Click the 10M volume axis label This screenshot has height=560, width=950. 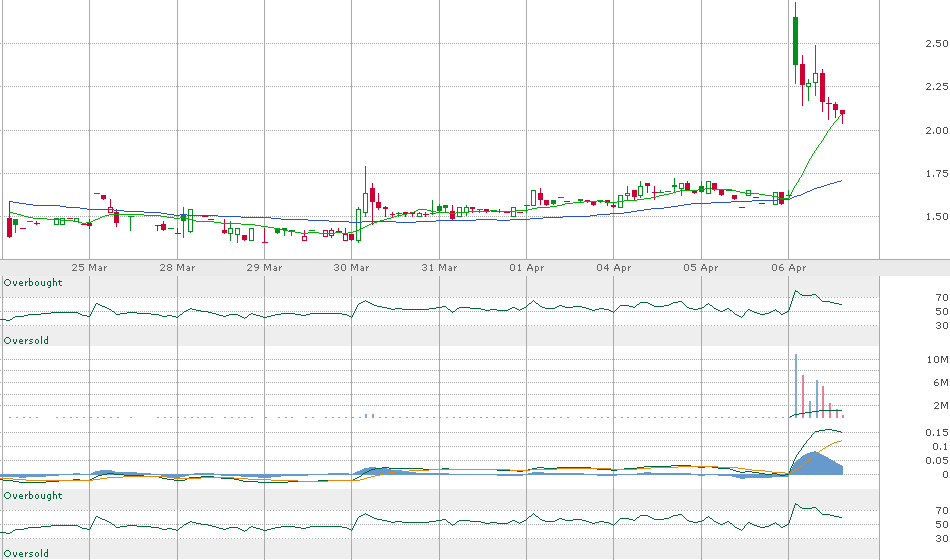[x=938, y=359]
